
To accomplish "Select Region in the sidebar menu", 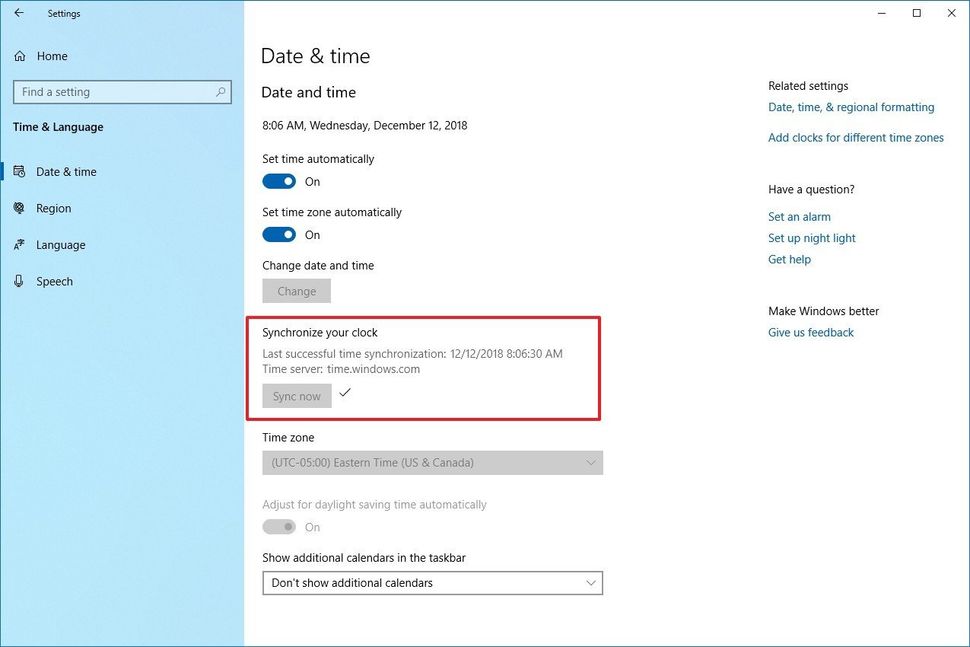I will coord(56,208).
